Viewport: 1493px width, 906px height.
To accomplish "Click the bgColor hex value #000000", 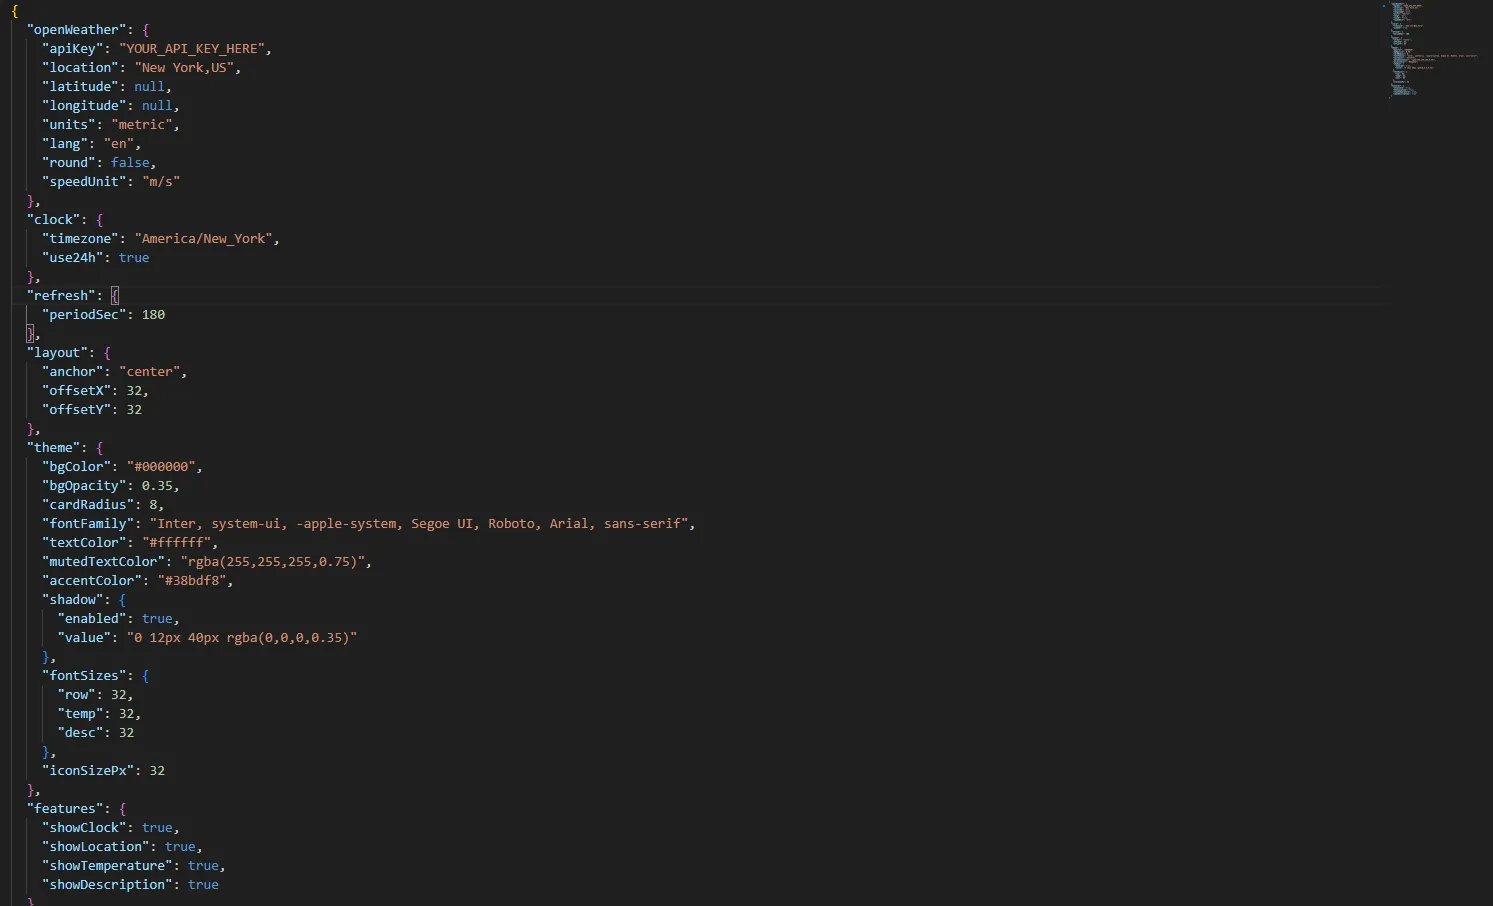I will (x=163, y=466).
